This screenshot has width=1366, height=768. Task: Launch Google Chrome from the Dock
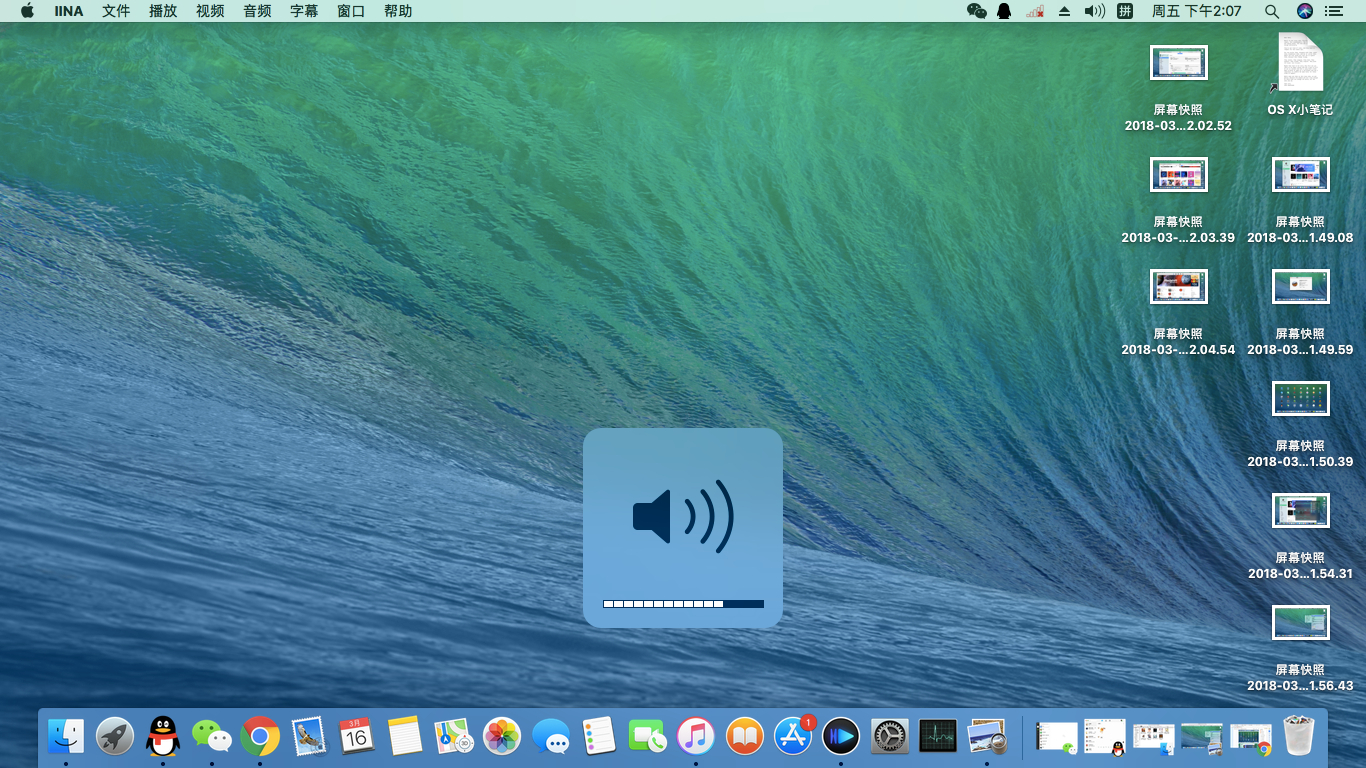tap(260, 737)
